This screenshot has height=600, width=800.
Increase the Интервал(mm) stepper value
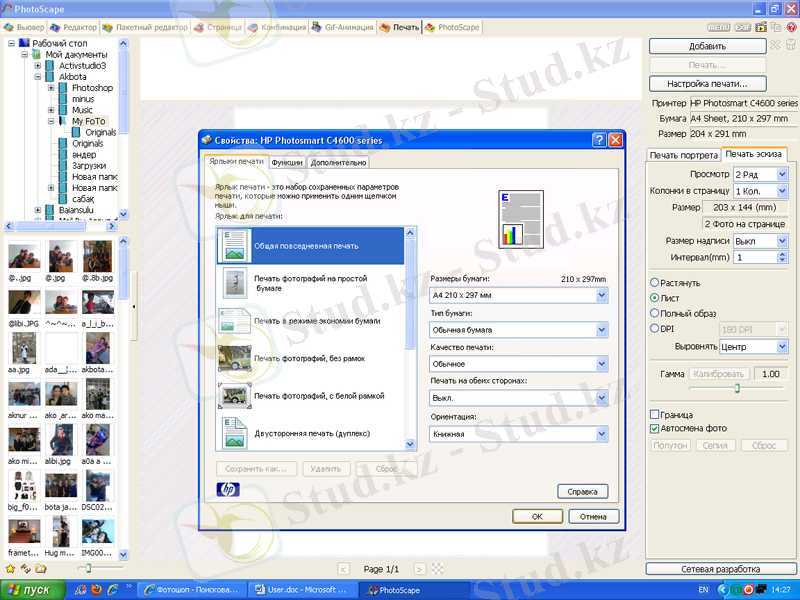click(782, 255)
